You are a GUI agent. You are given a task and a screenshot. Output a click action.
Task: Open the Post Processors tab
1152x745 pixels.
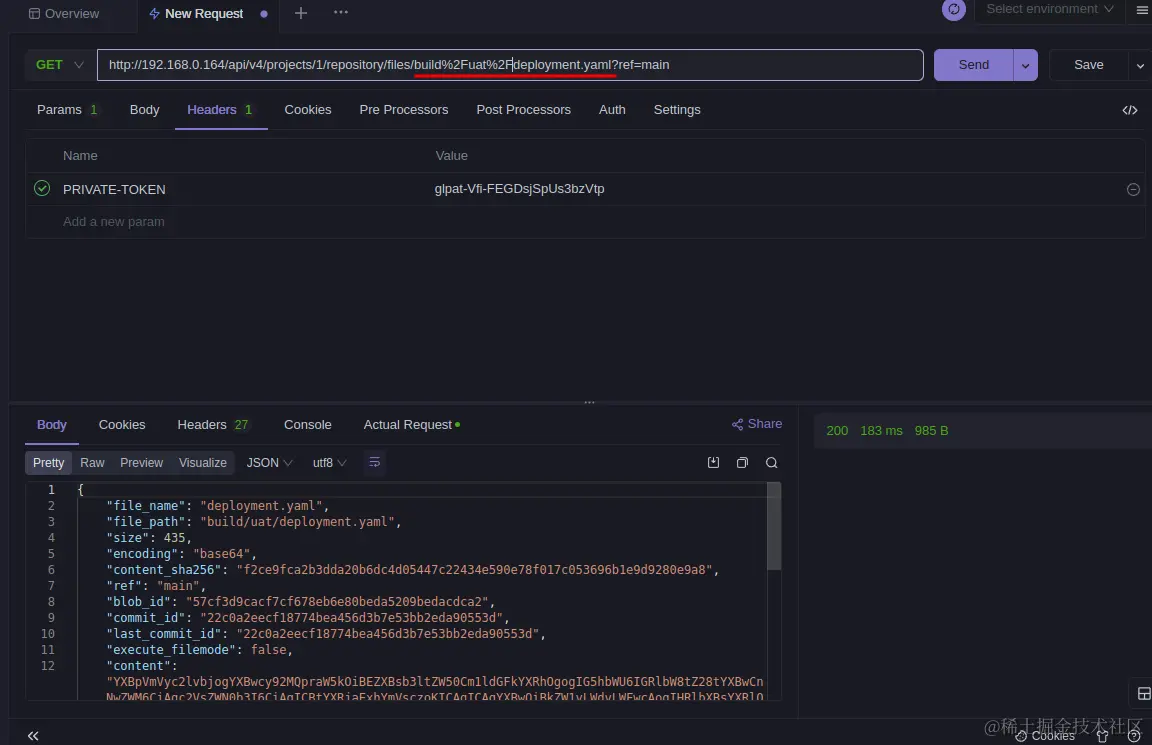click(x=524, y=109)
